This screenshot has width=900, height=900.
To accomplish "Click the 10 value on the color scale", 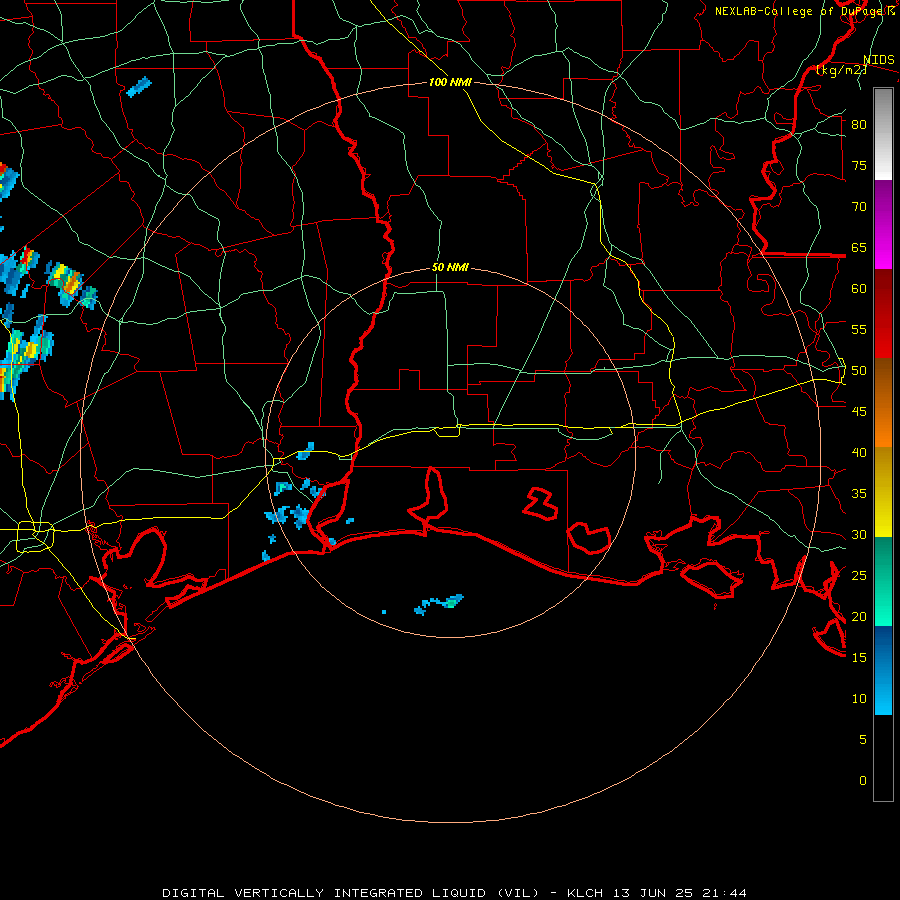I will (859, 699).
